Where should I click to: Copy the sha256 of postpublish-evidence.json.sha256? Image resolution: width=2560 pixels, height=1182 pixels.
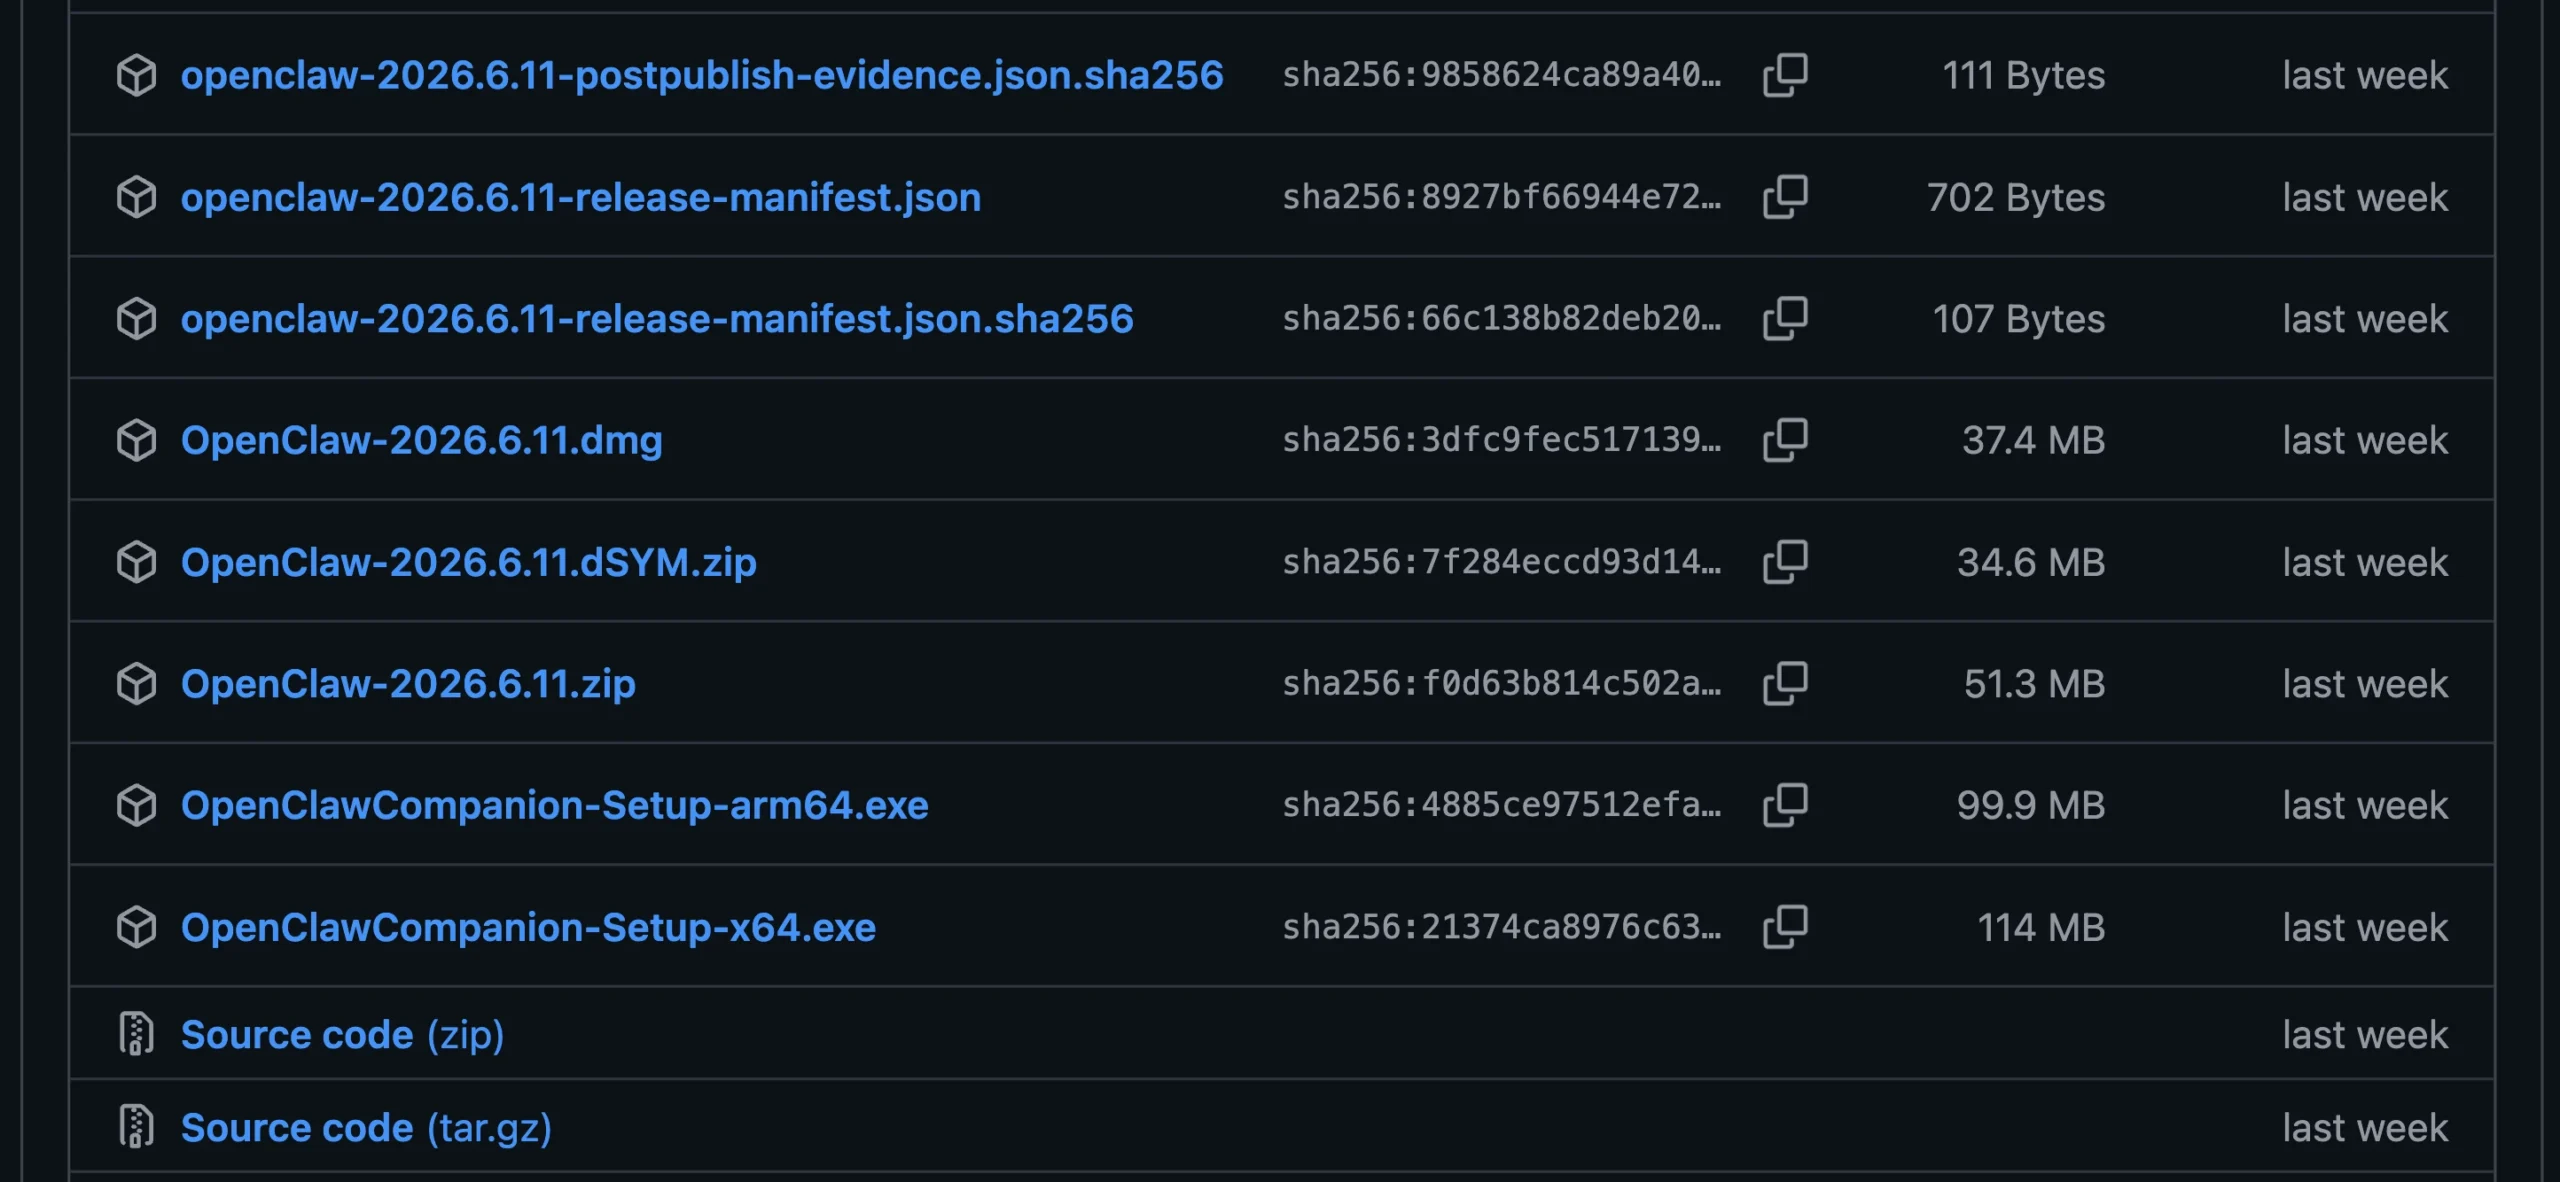(x=1785, y=75)
